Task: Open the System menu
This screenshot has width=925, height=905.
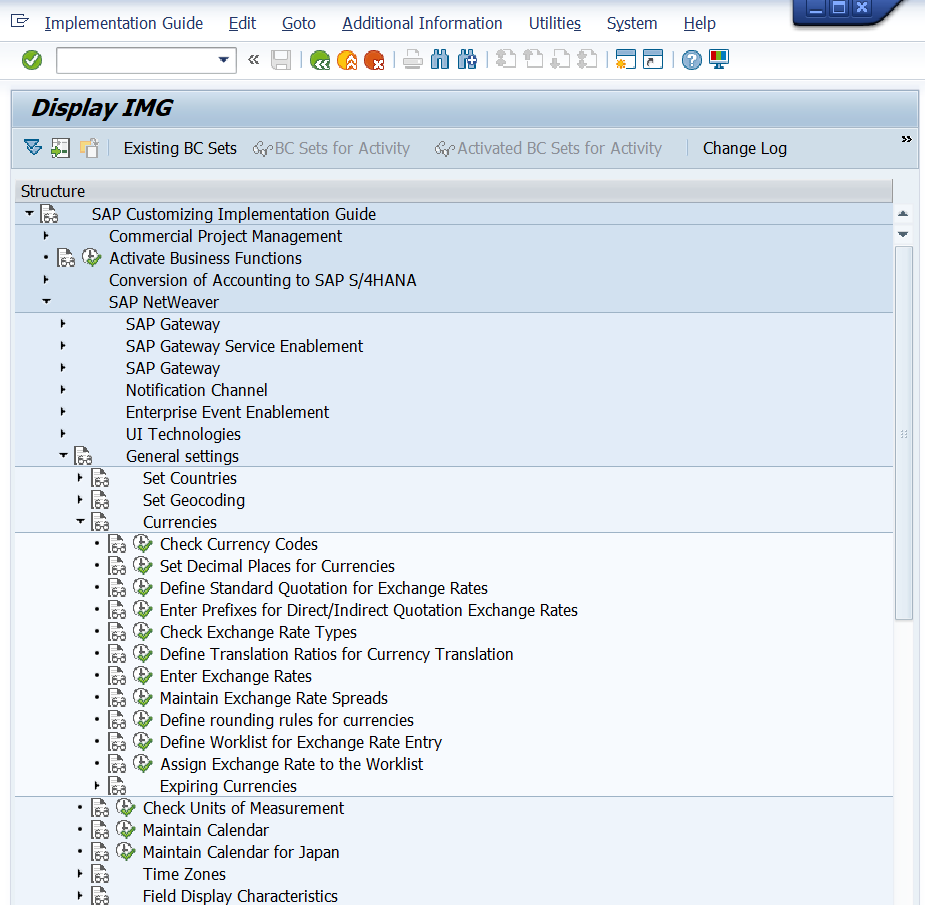Action: (632, 24)
